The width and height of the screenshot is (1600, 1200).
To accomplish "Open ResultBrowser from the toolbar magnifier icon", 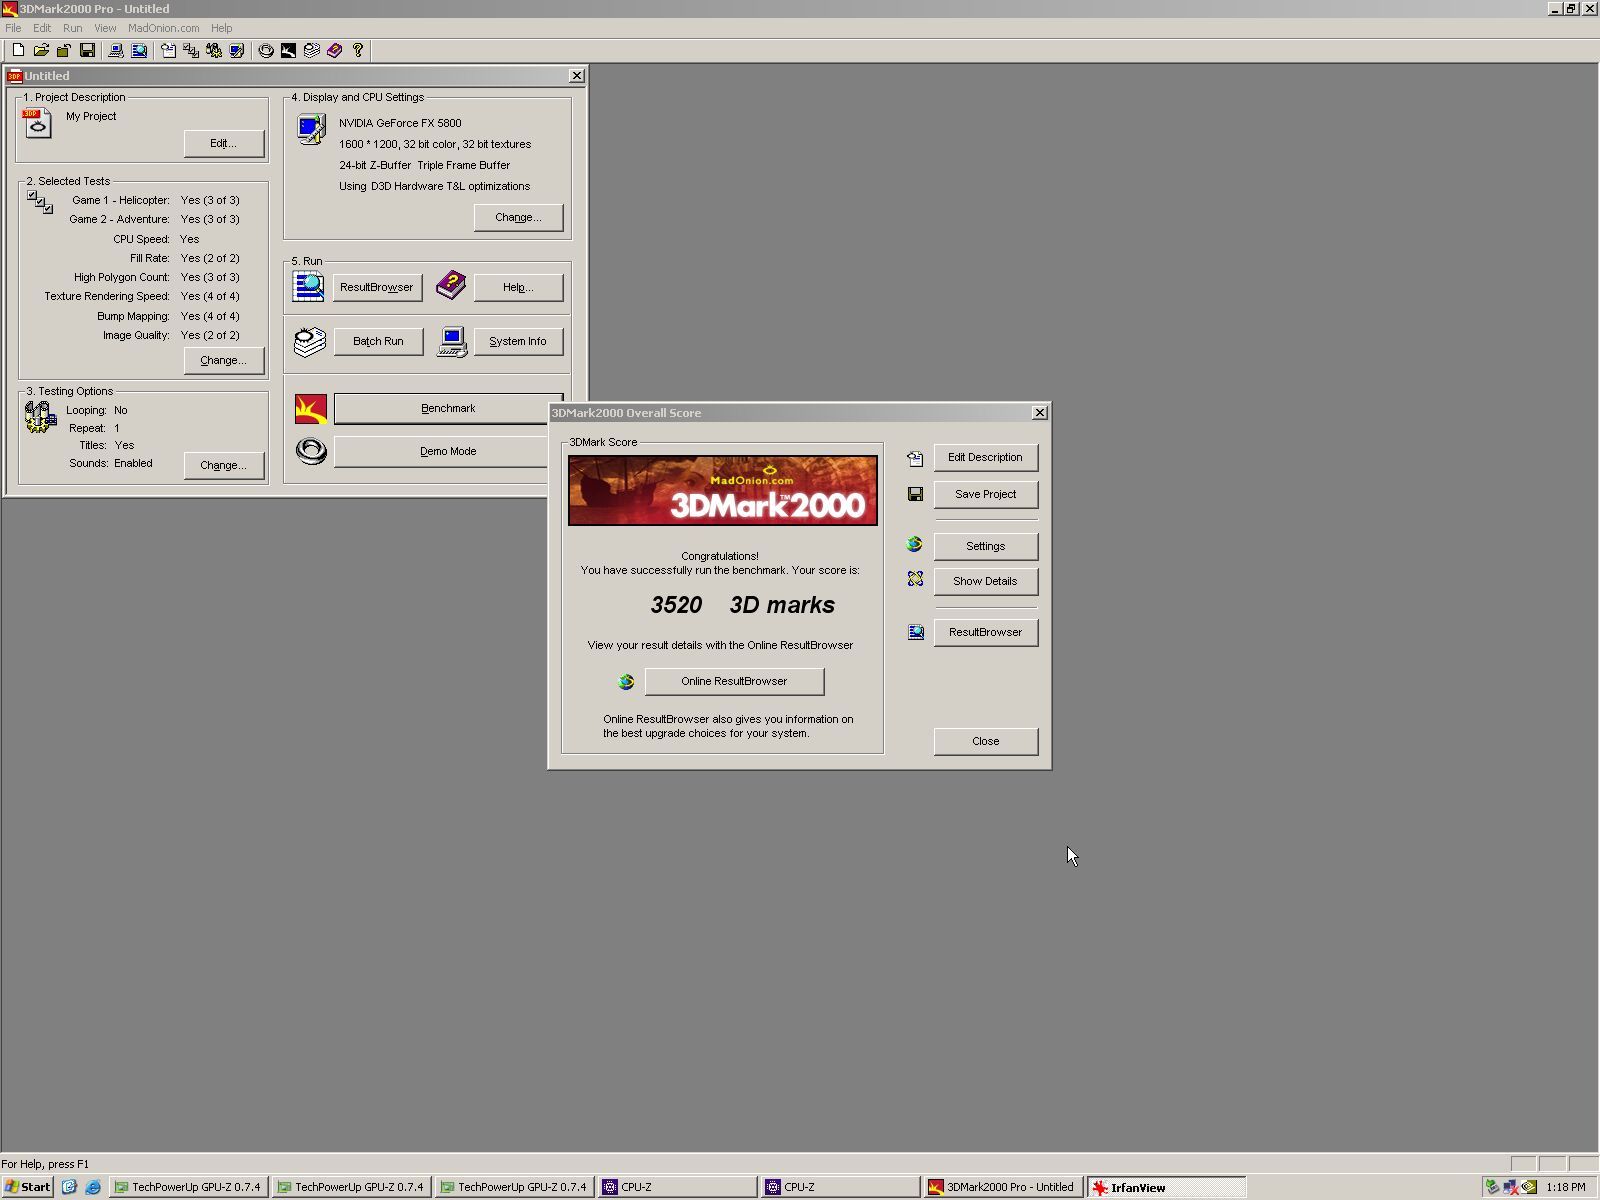I will [139, 50].
